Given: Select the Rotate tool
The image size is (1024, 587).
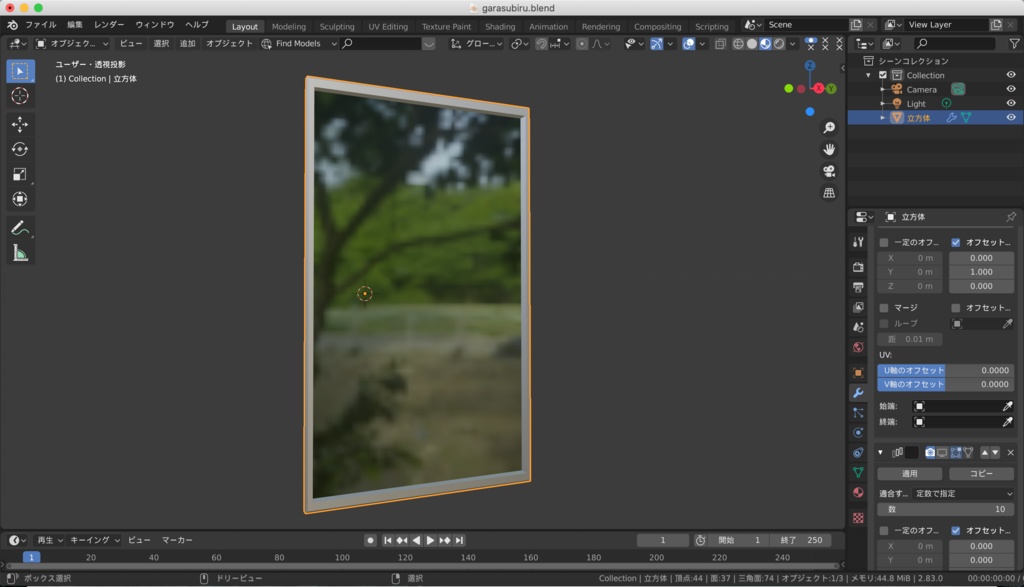Looking at the screenshot, I should (x=20, y=149).
